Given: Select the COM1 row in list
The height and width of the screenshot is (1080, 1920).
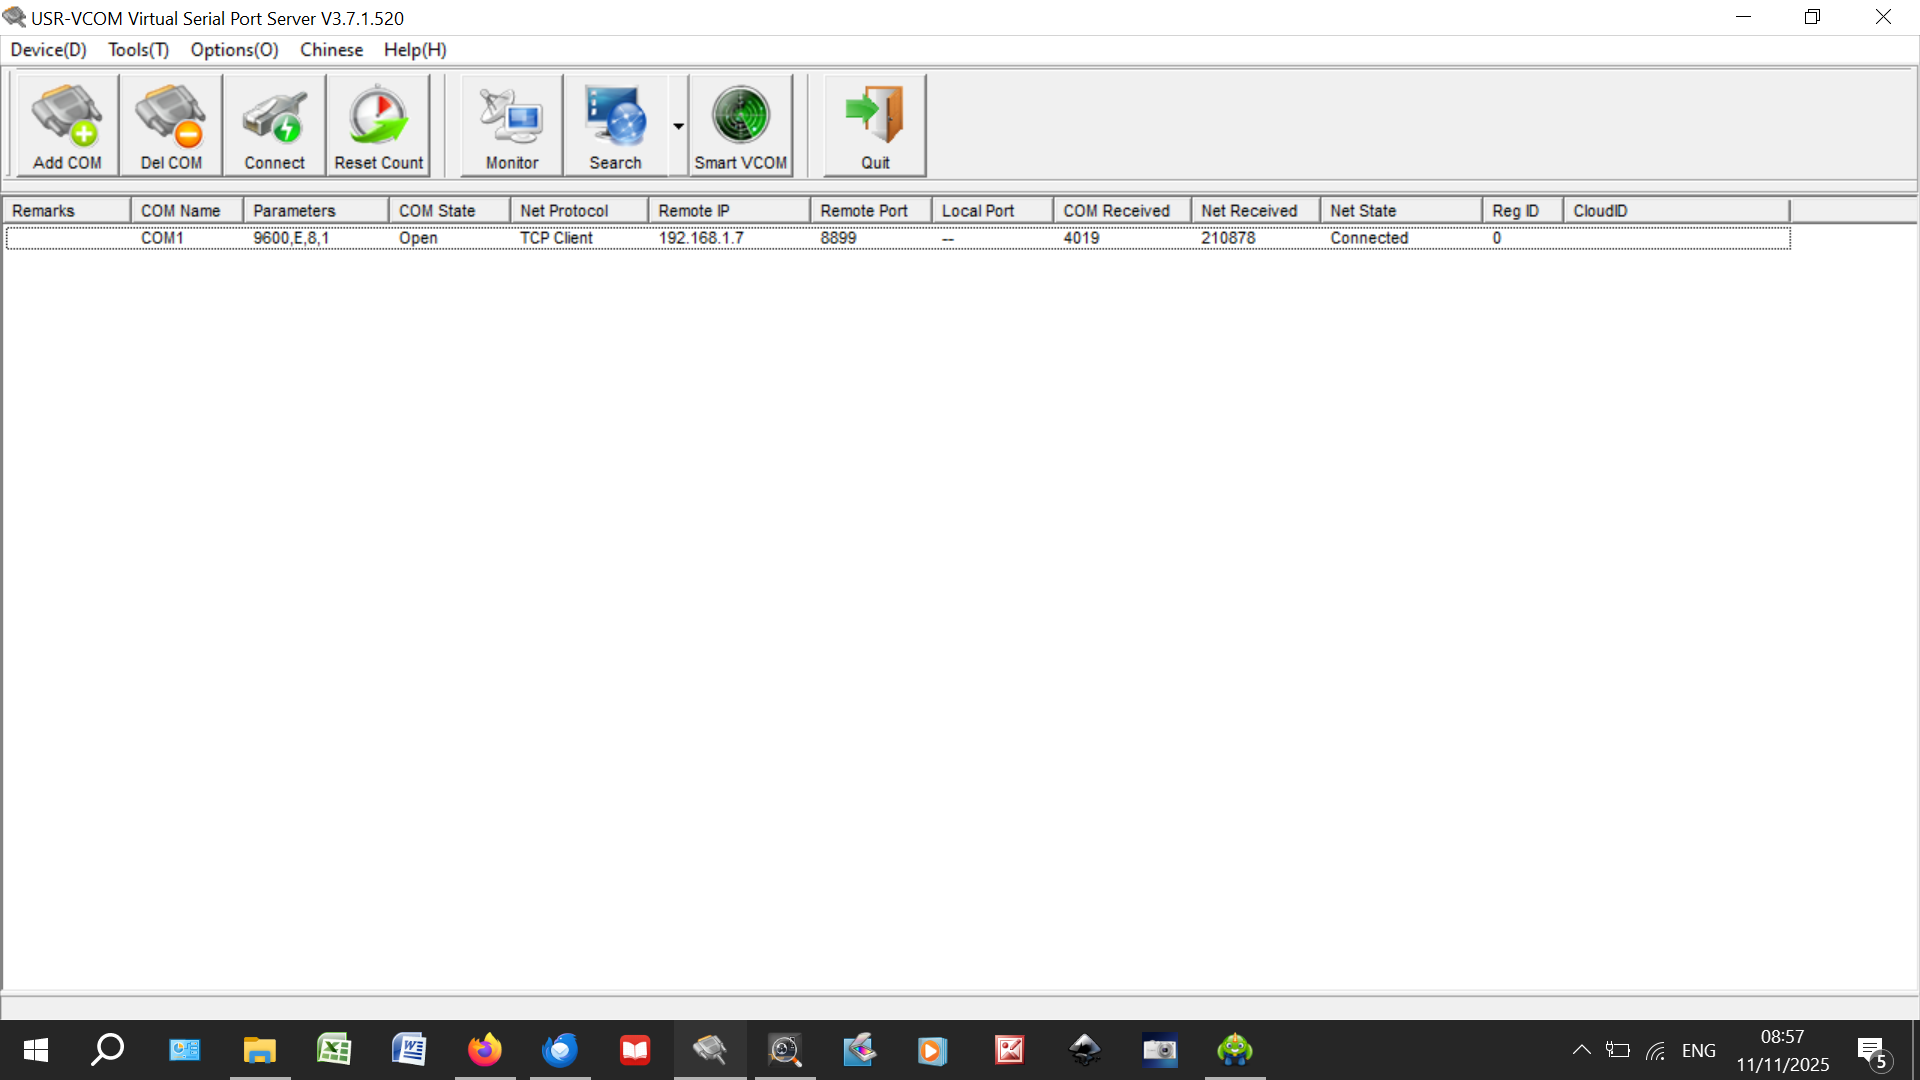Looking at the screenshot, I should [x=162, y=238].
